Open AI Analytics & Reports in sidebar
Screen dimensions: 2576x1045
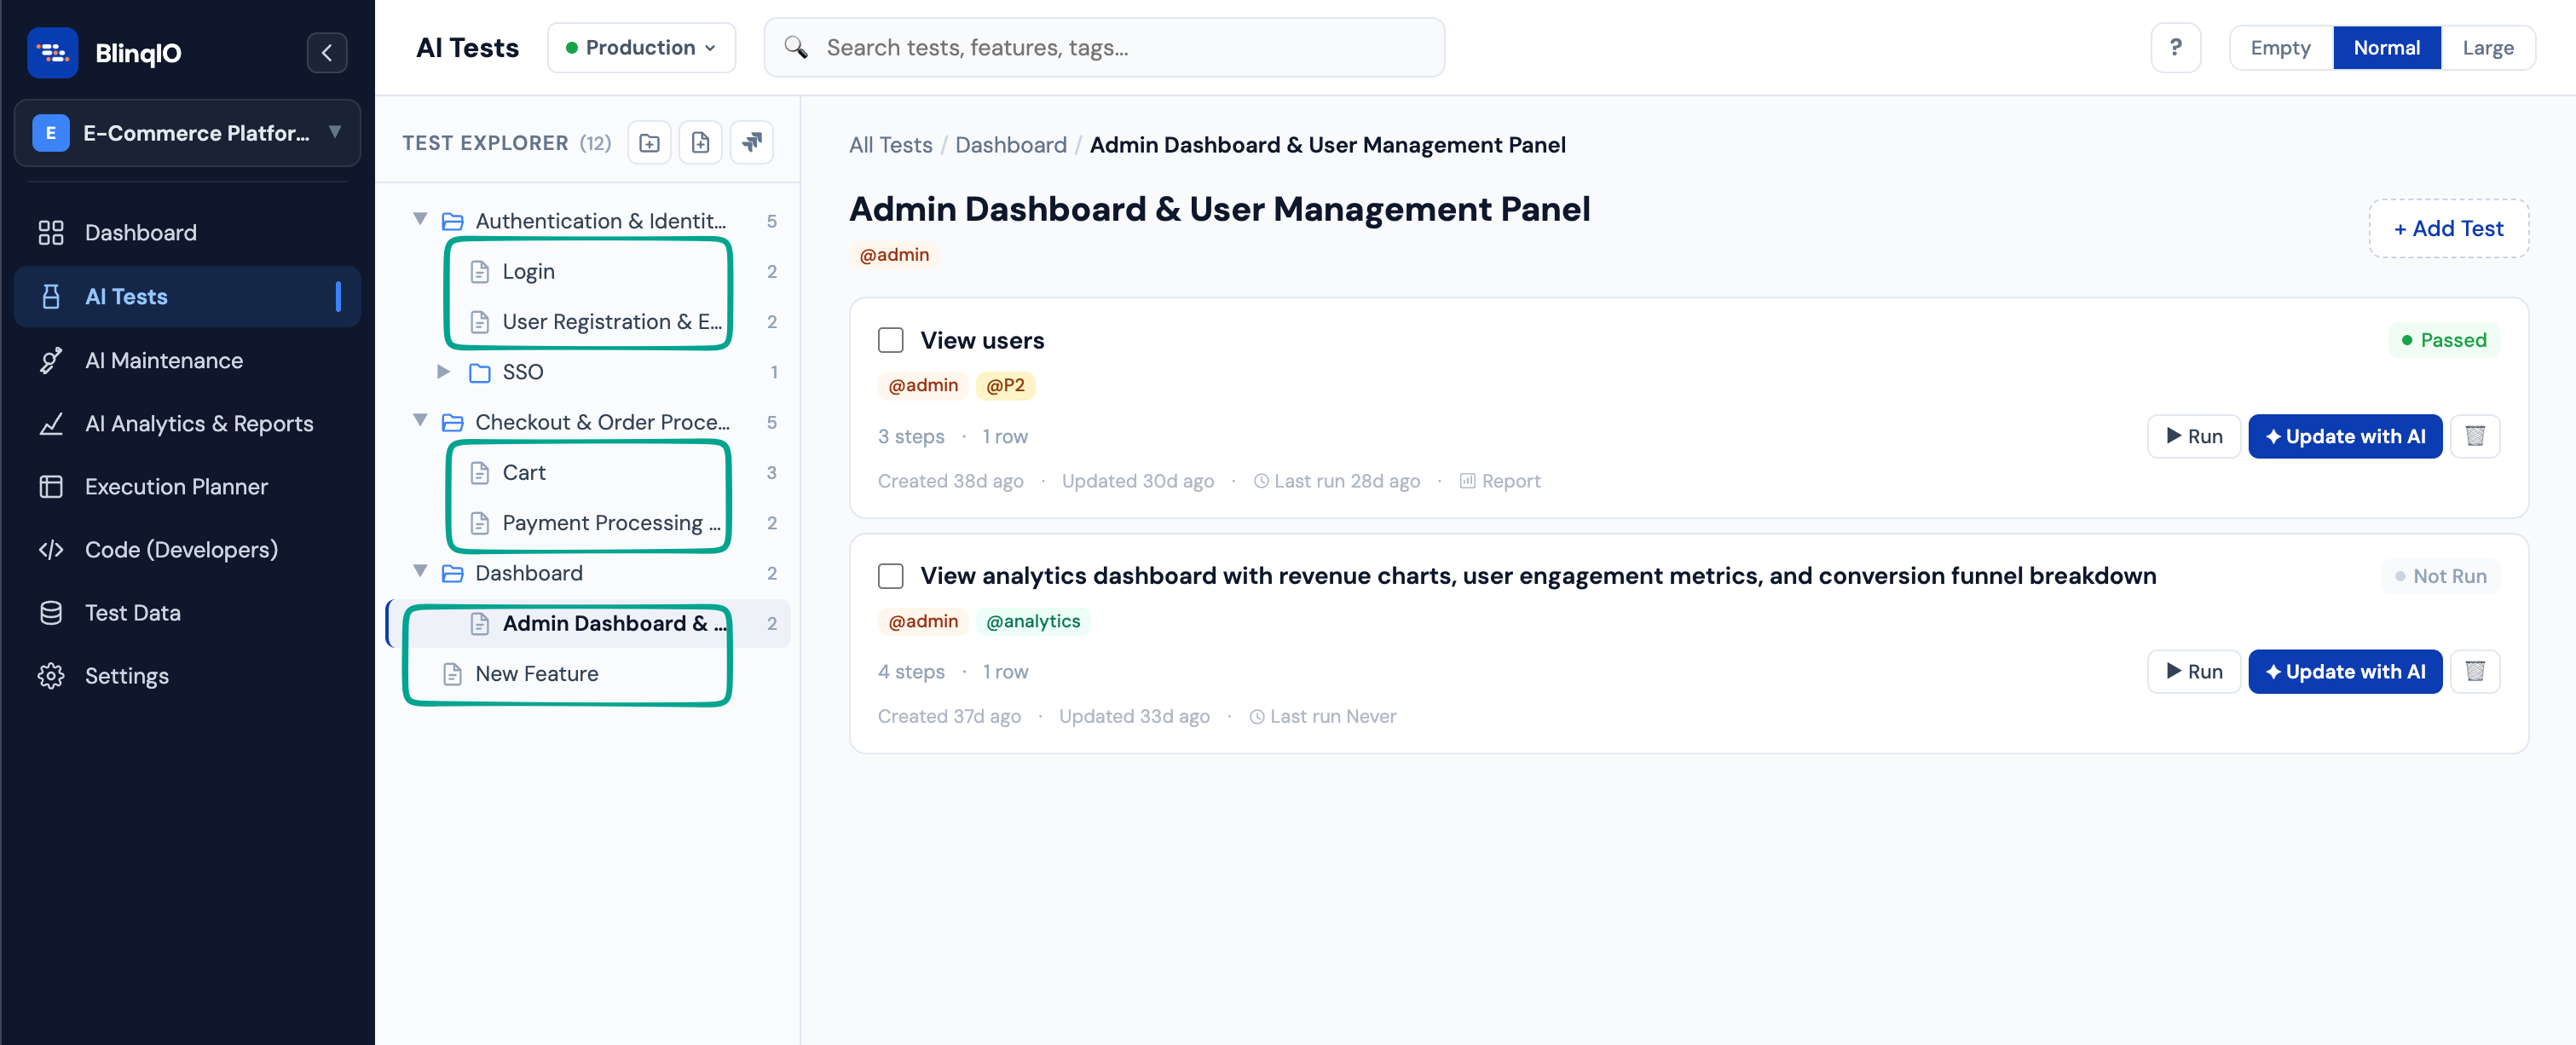199,423
